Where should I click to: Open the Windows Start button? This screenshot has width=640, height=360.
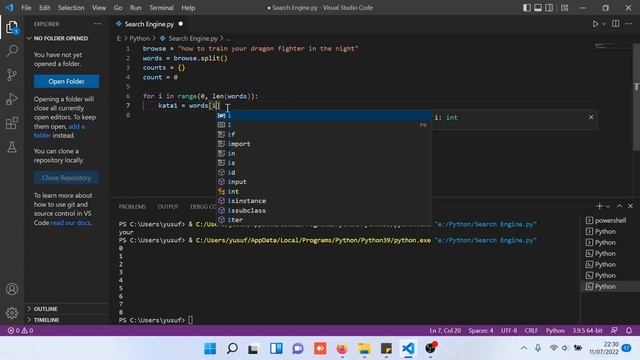click(x=210, y=349)
